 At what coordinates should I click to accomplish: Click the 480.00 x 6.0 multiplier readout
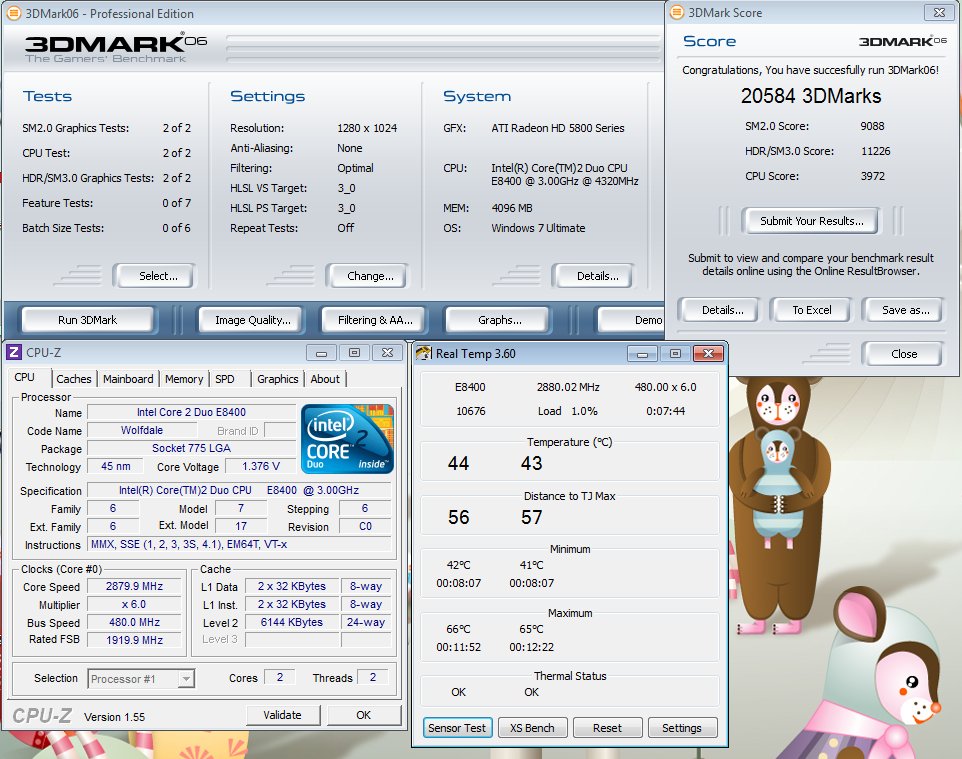(x=665, y=387)
